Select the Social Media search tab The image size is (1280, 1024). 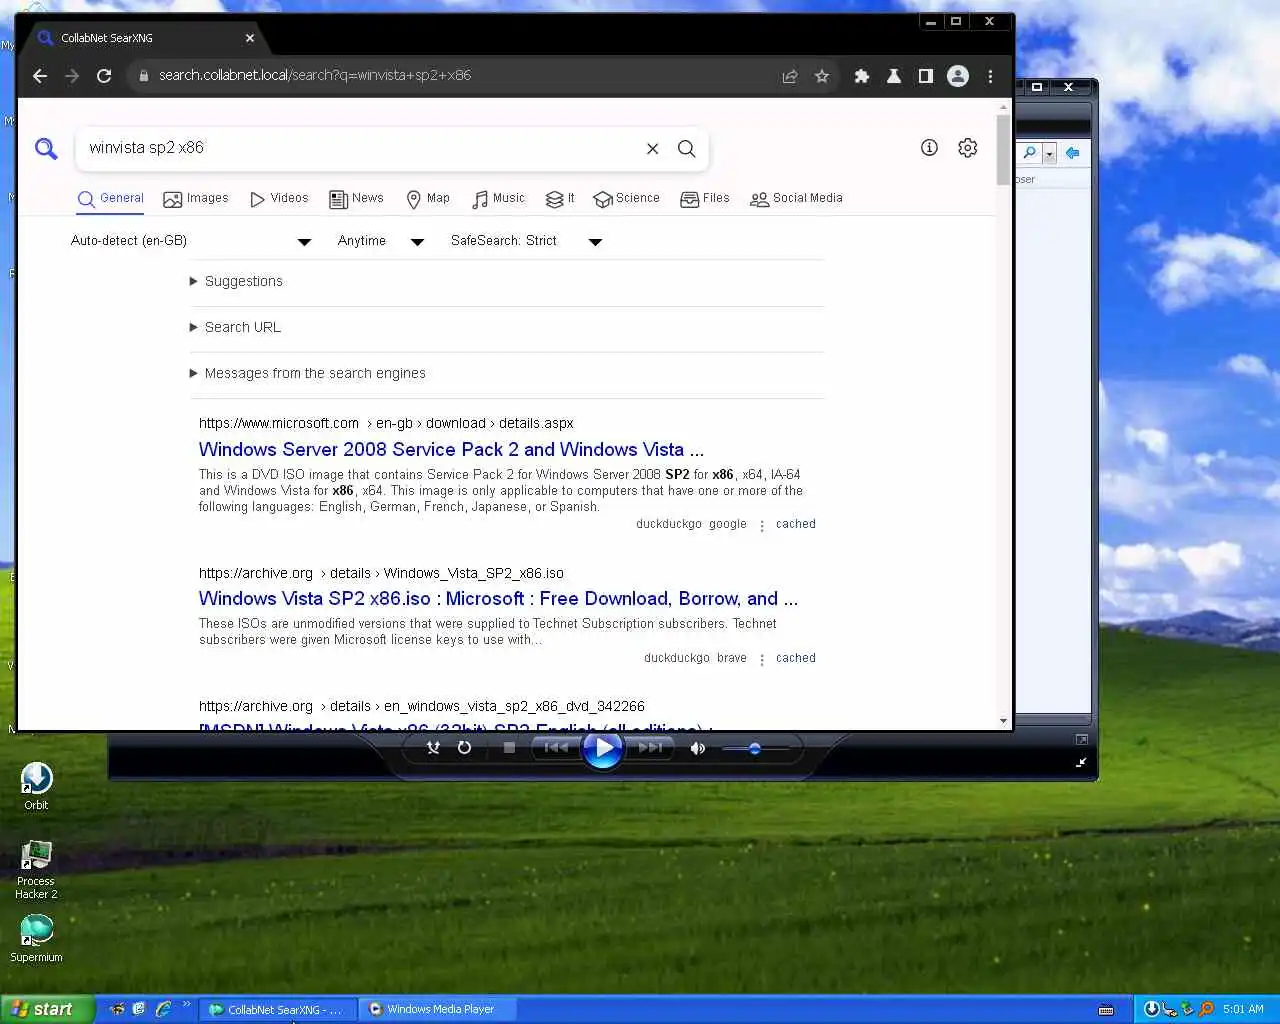pos(796,198)
